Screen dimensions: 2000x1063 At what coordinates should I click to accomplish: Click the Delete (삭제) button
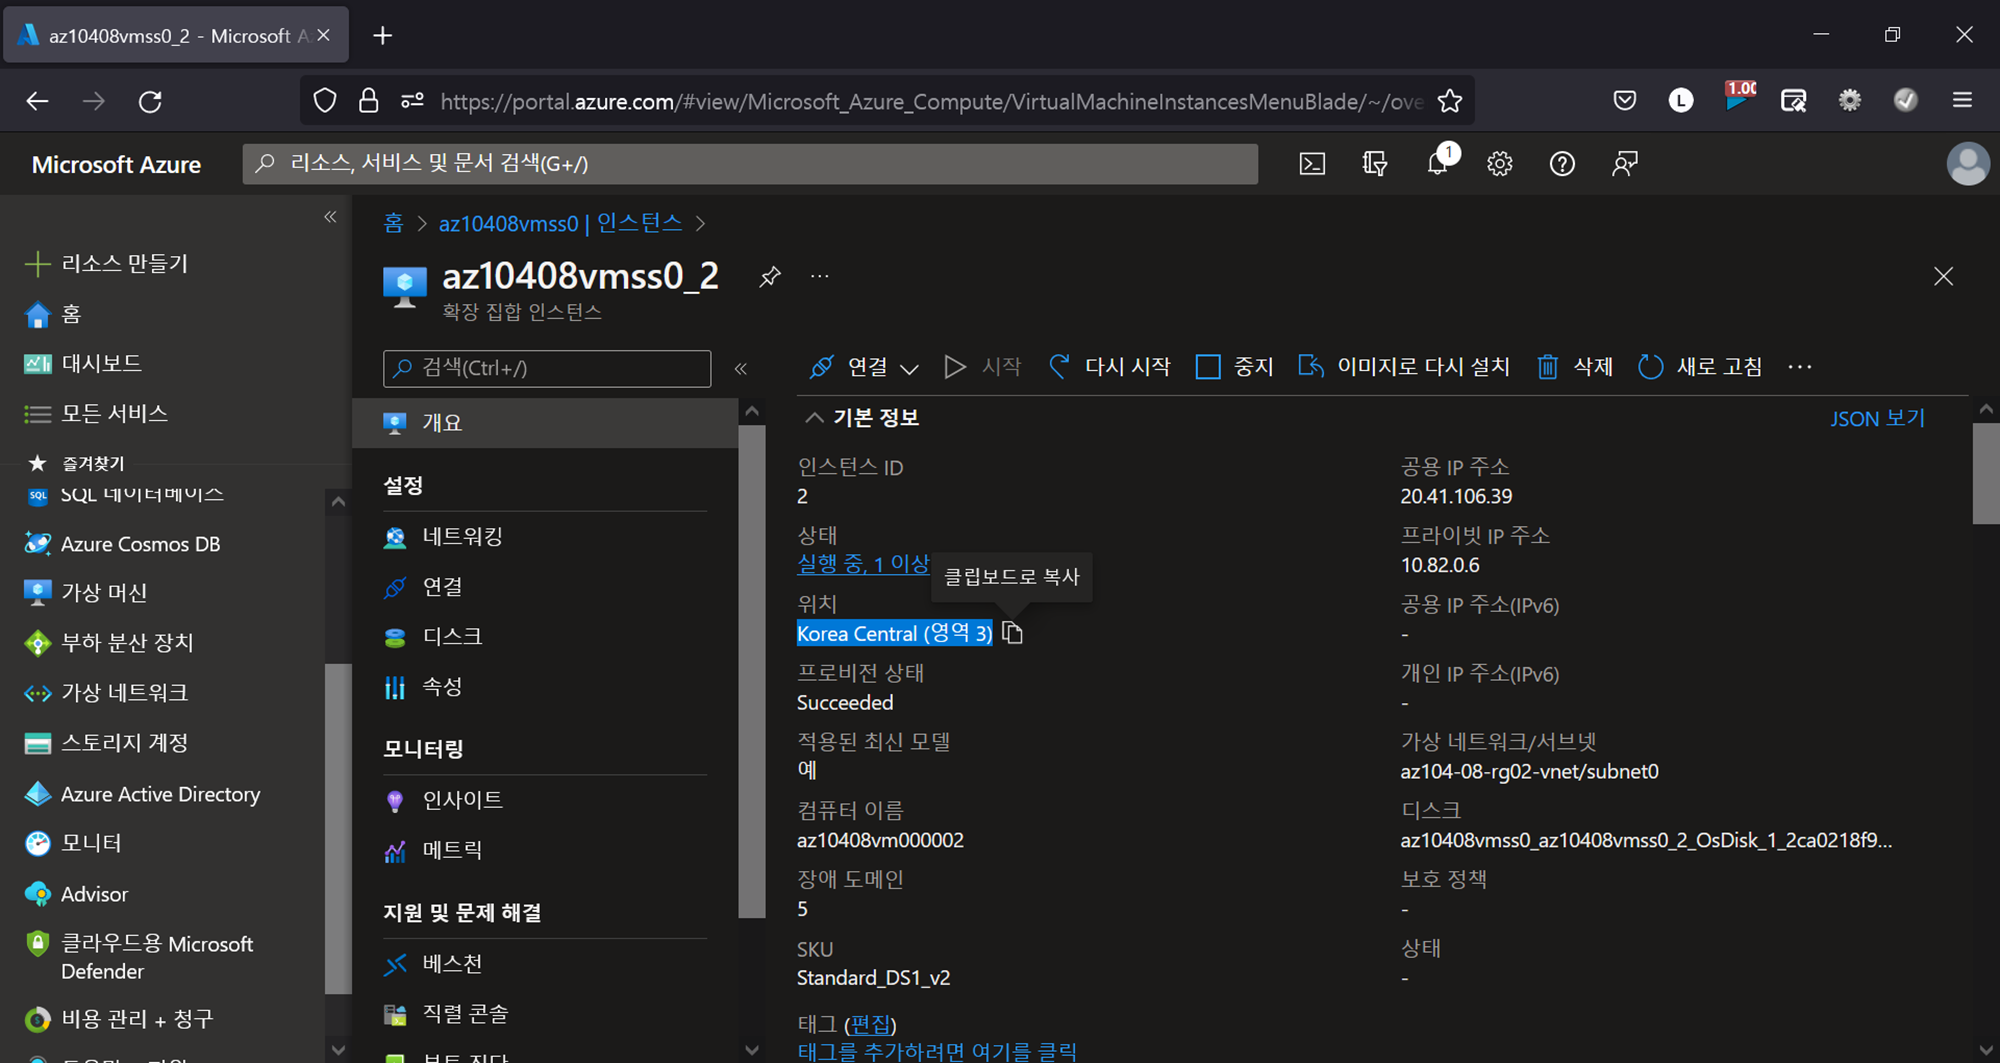click(1575, 367)
